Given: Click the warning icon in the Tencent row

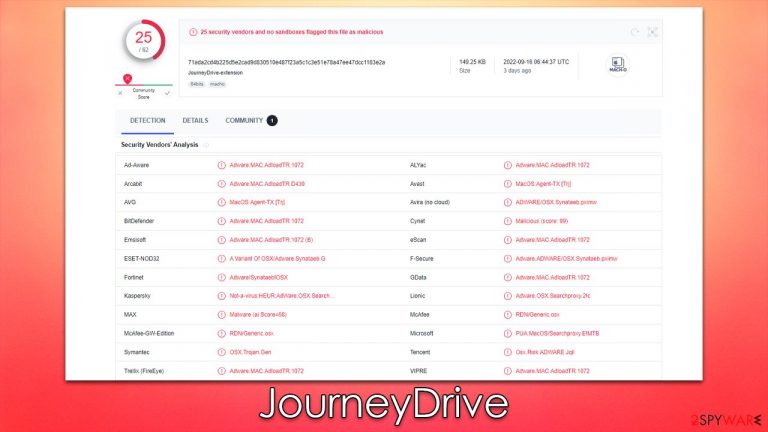Looking at the screenshot, I should tap(507, 352).
